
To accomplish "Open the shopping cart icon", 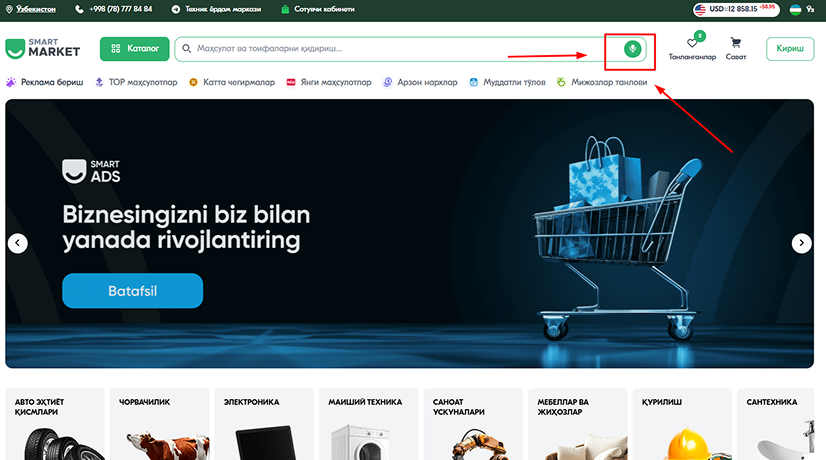I will tap(735, 43).
